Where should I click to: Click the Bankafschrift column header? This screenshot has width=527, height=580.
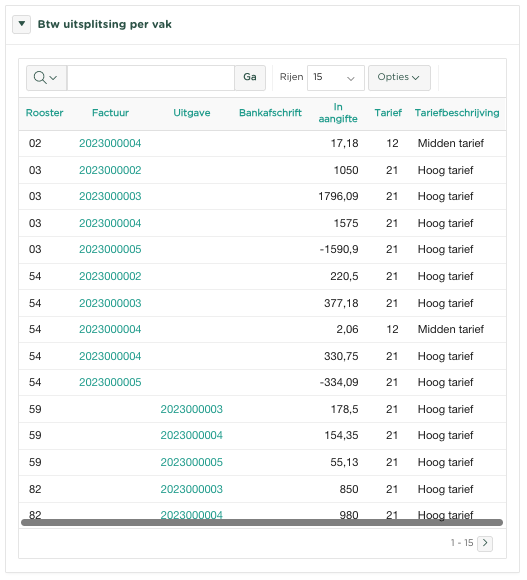(270, 113)
